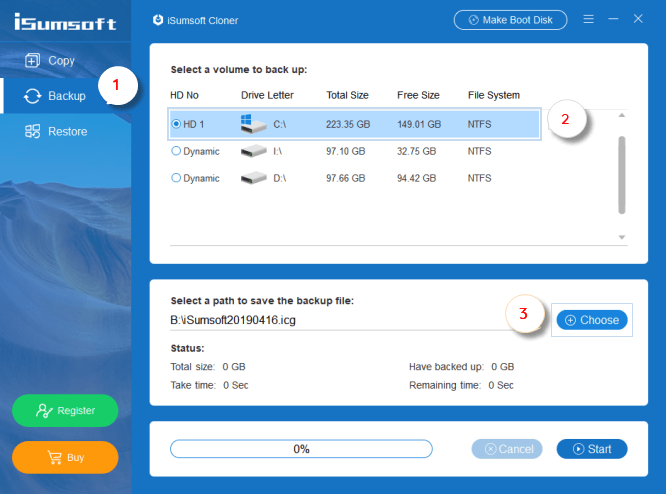The image size is (666, 494).
Task: Click the backup file path field
Action: [x=340, y=320]
